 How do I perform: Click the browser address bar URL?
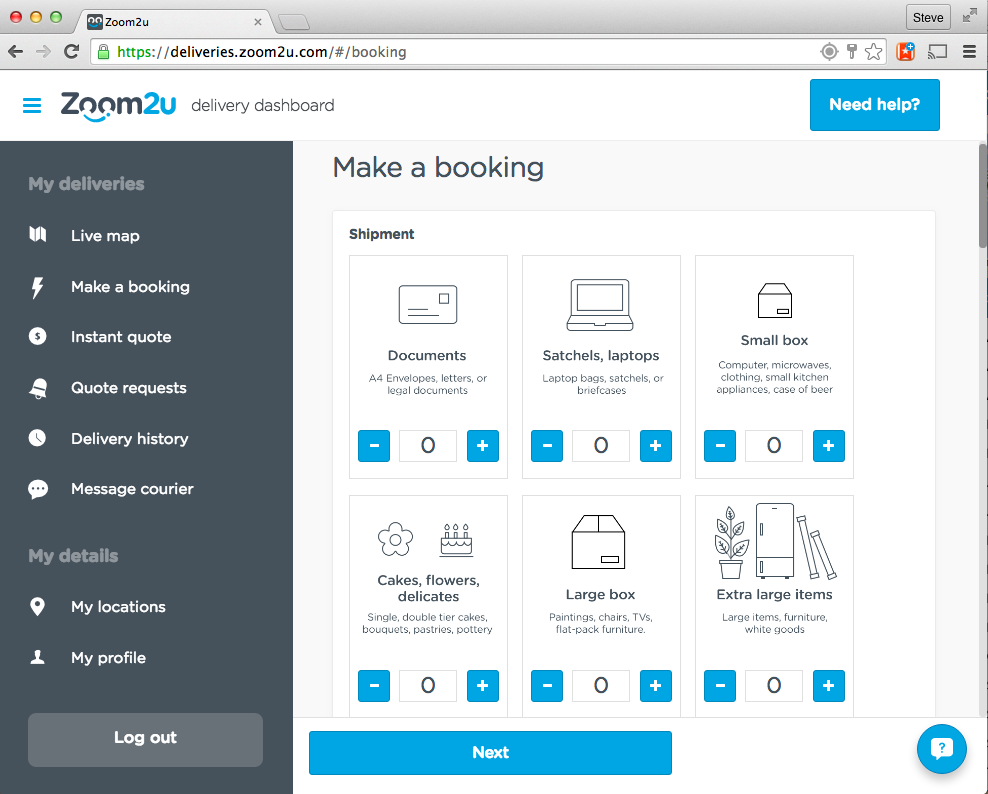click(261, 52)
